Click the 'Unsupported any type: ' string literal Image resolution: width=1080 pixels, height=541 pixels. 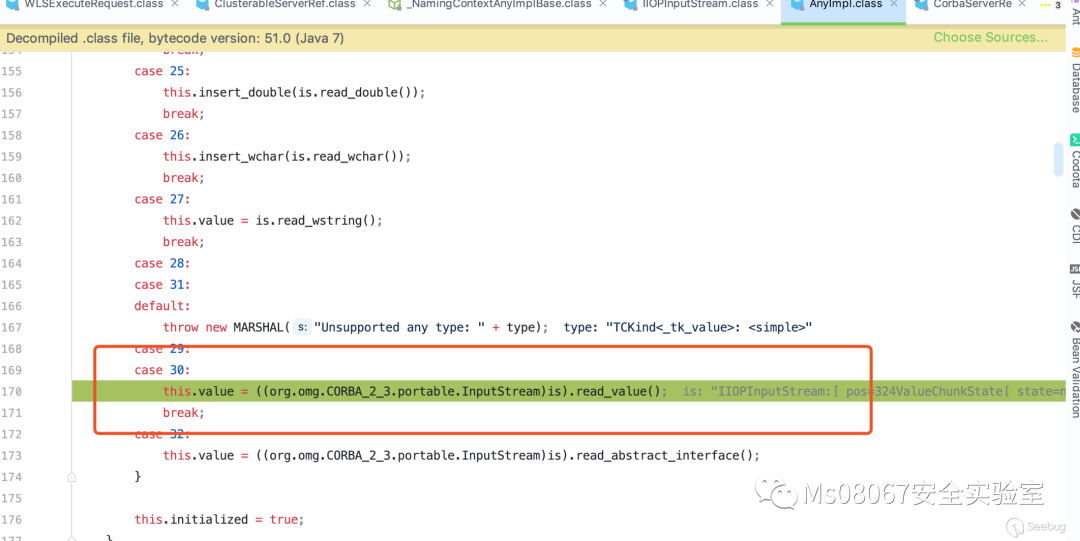[400, 327]
